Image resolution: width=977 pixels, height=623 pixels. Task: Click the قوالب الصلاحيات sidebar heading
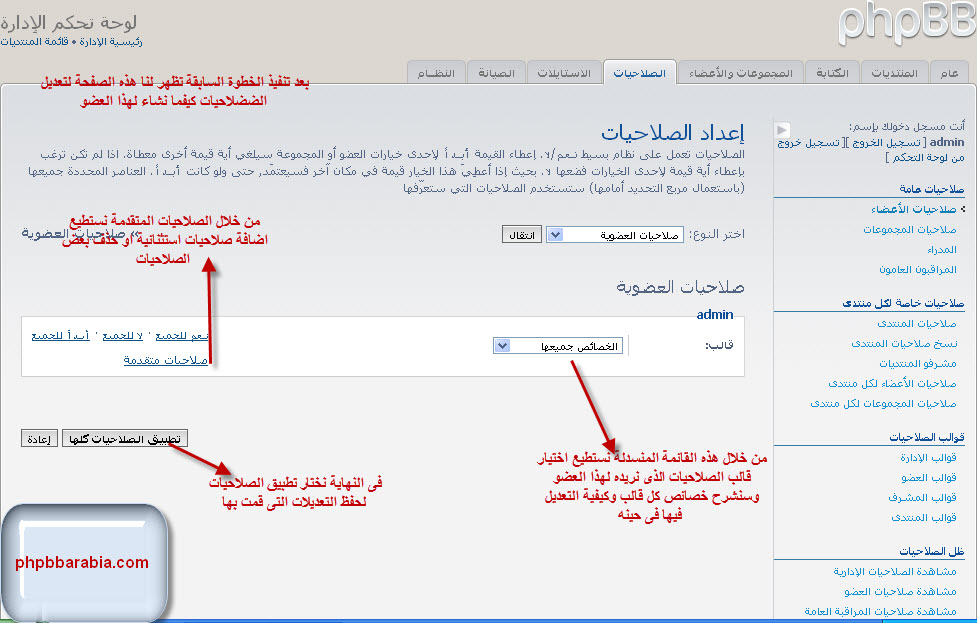coord(927,437)
